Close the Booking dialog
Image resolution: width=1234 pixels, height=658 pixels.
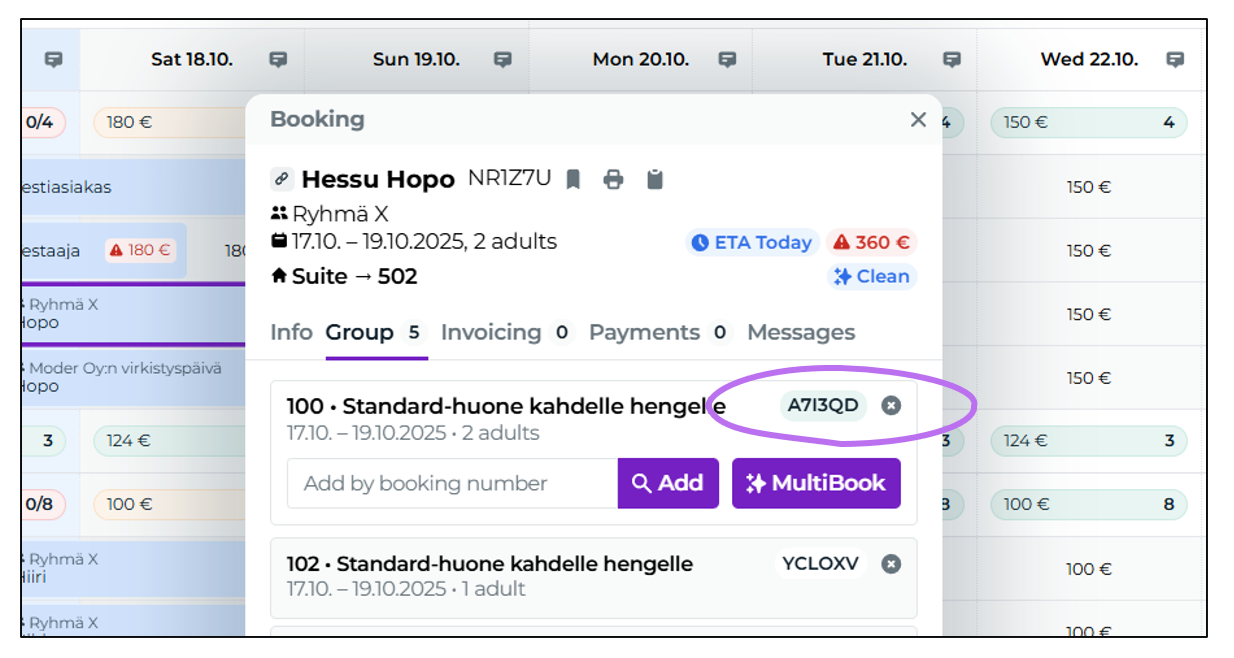point(918,120)
